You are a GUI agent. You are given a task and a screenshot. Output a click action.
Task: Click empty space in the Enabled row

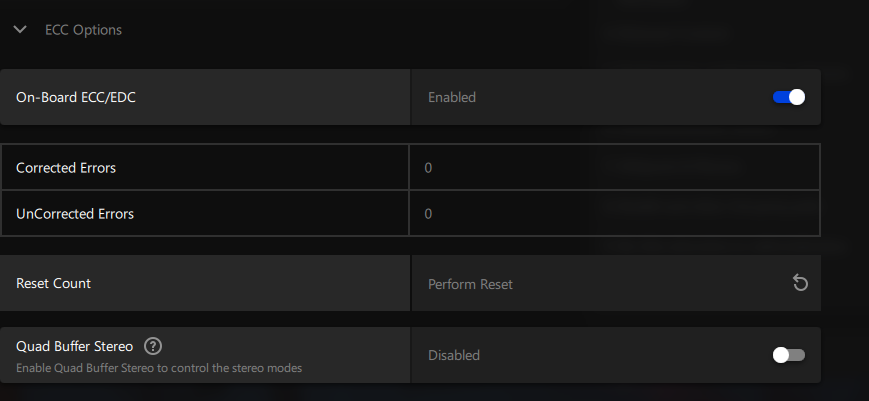point(621,97)
